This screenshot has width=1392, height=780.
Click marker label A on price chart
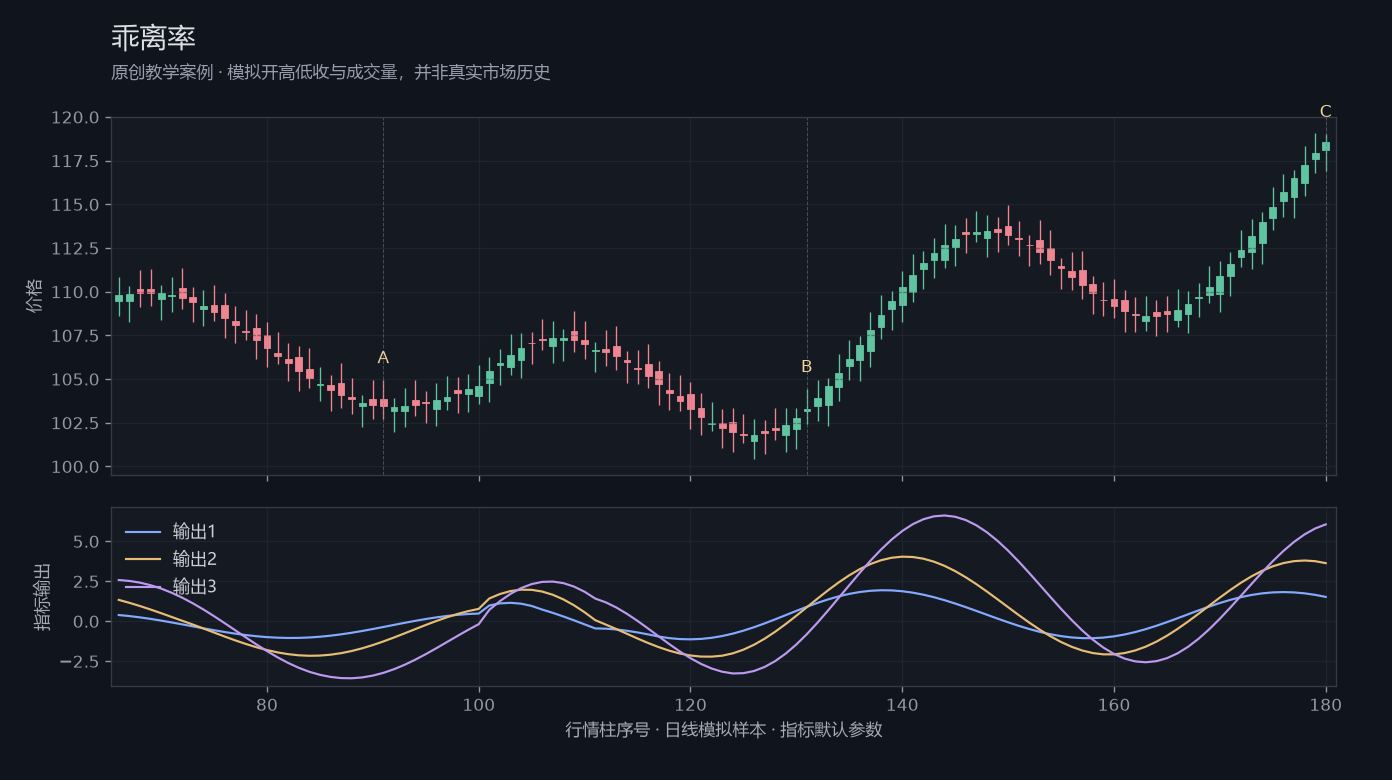[x=383, y=358]
